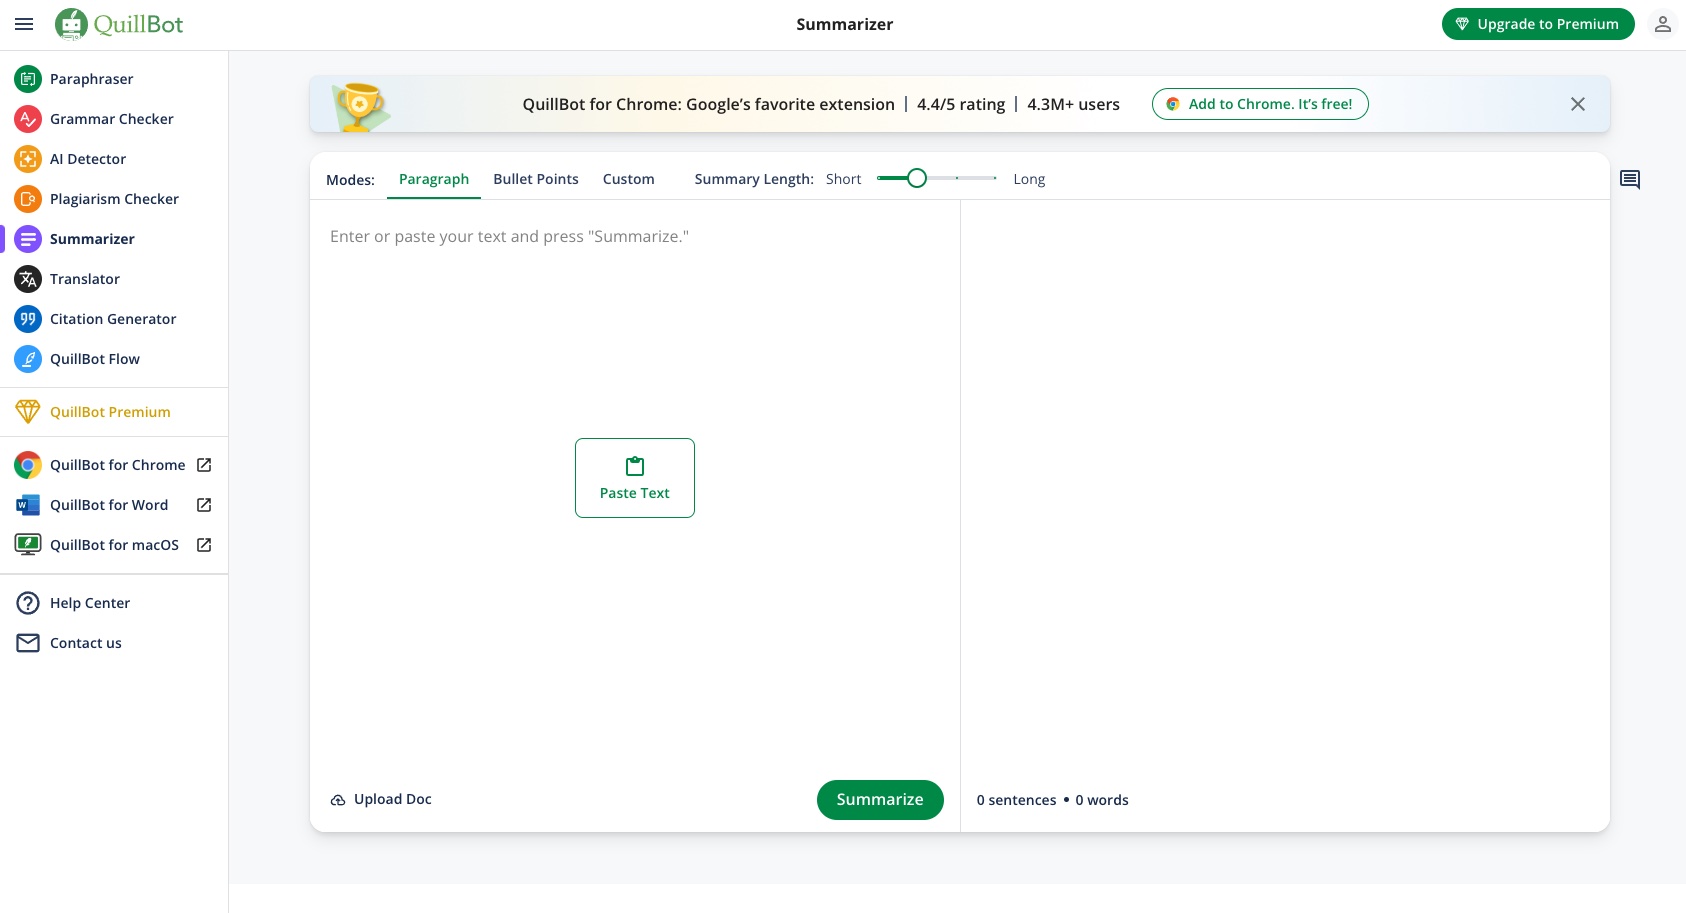Click the Summarize button
This screenshot has width=1686, height=913.
(x=880, y=800)
